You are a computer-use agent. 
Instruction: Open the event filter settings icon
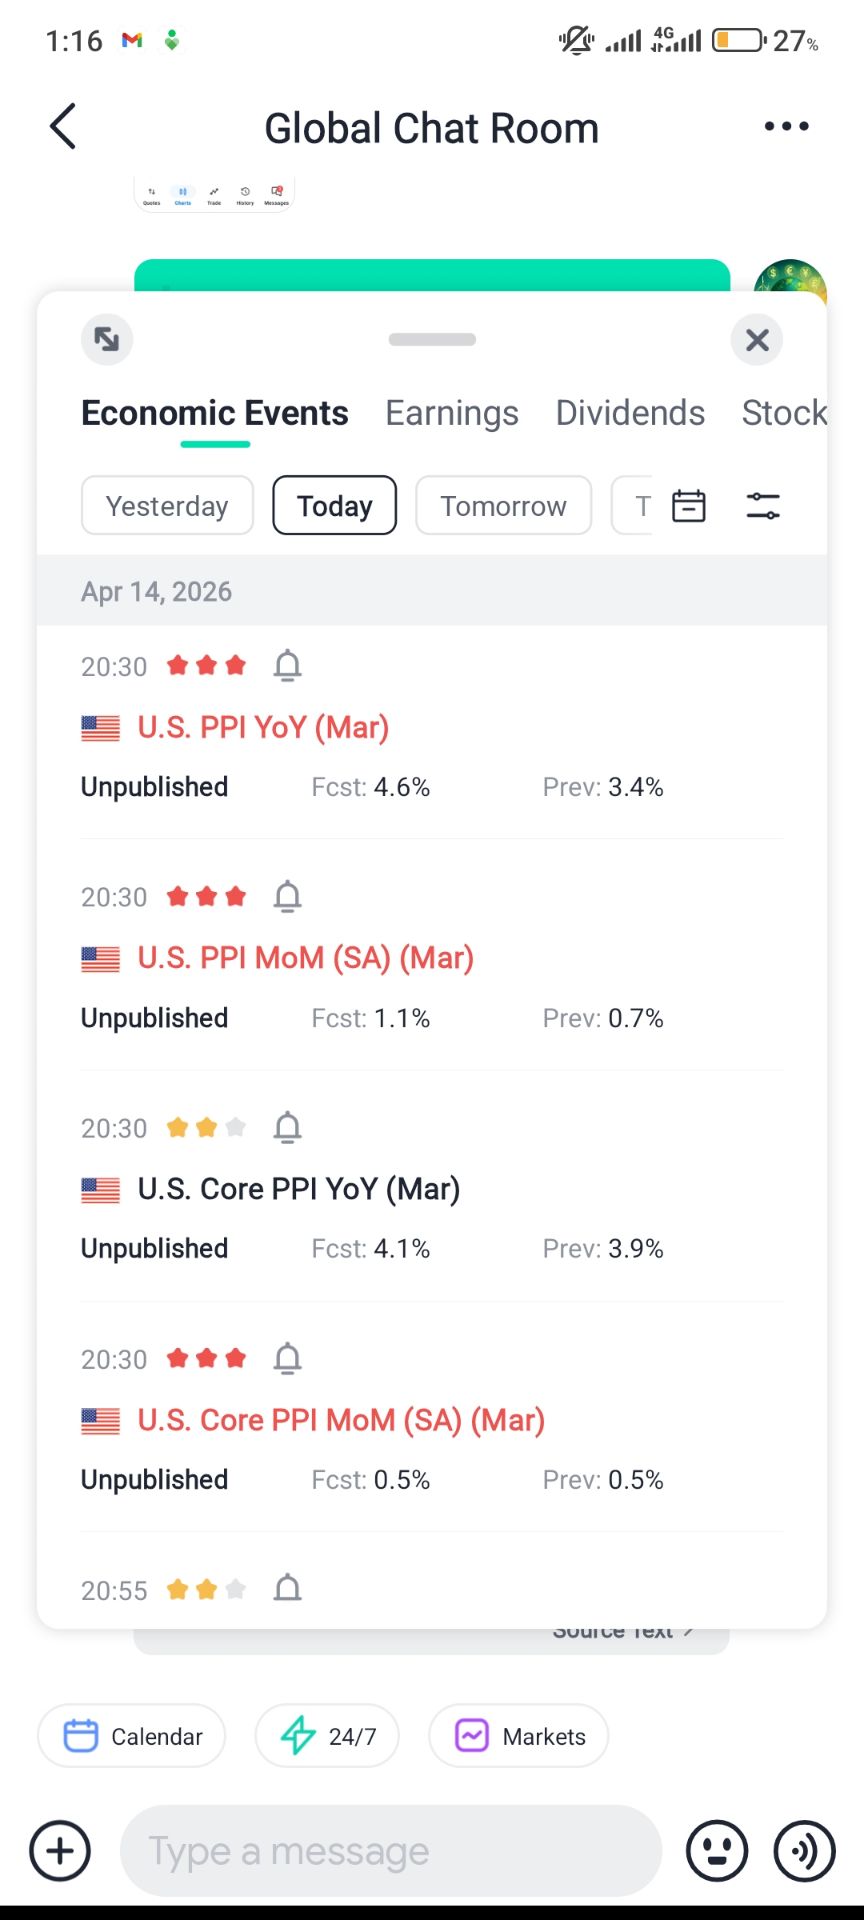(763, 506)
